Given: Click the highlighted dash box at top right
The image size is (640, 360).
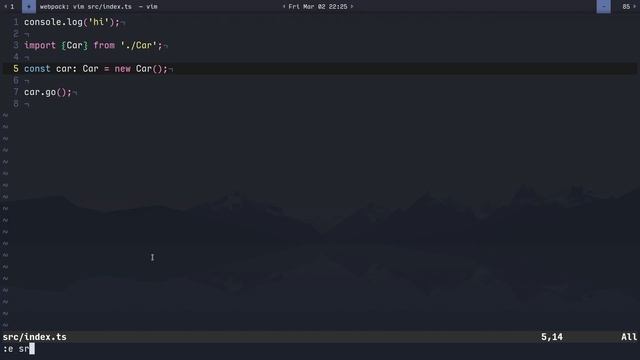Looking at the screenshot, I should click(x=603, y=7).
